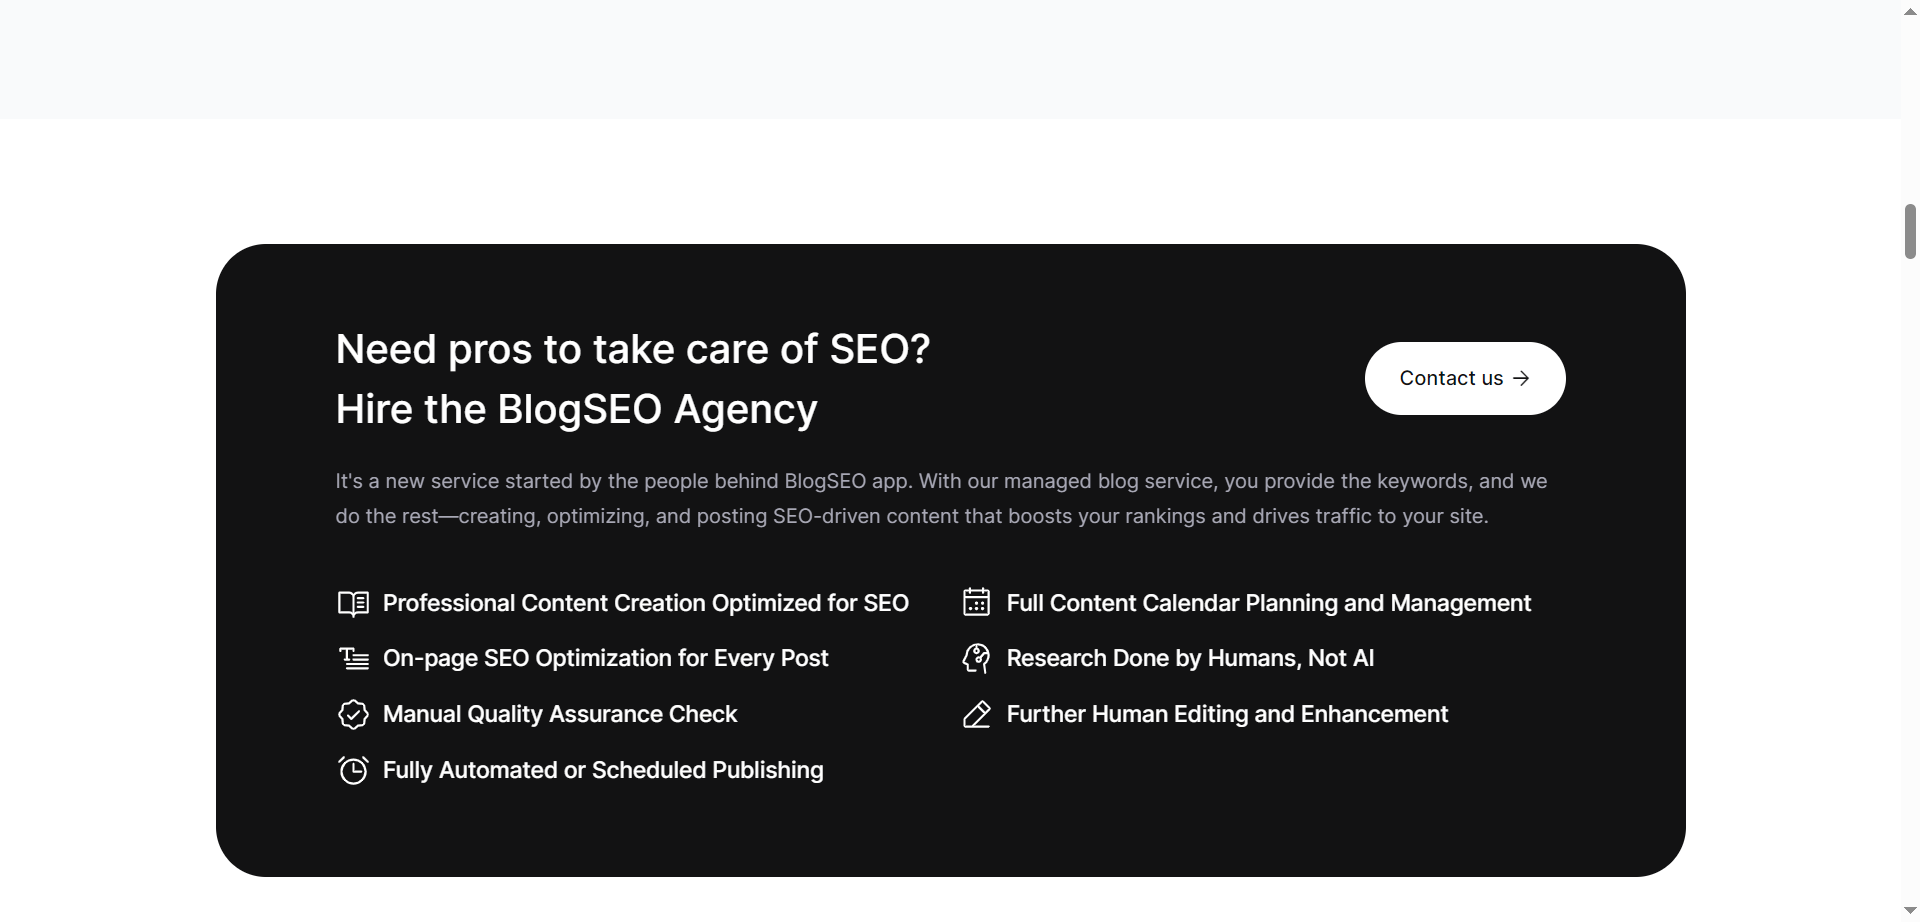The height and width of the screenshot is (922, 1920).
Task: Click the pencil icon beside Further Human Editing
Action: [x=976, y=714]
